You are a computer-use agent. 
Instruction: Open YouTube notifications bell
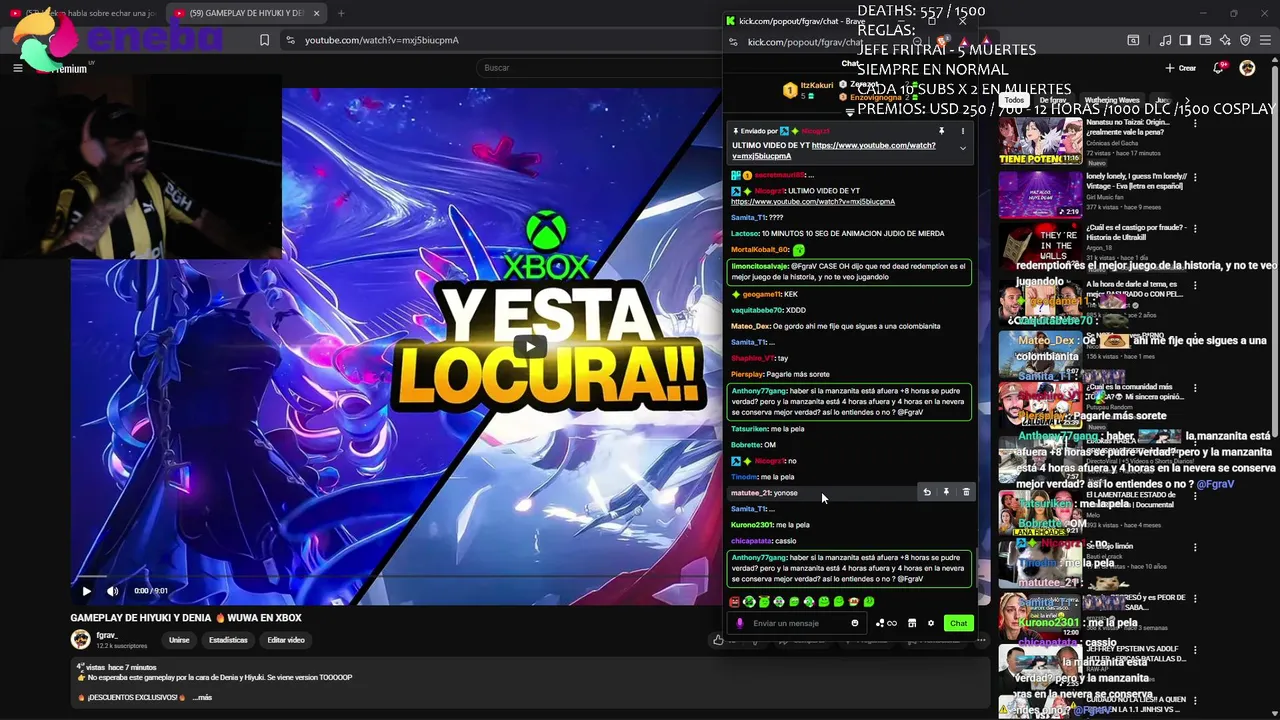click(x=1218, y=68)
